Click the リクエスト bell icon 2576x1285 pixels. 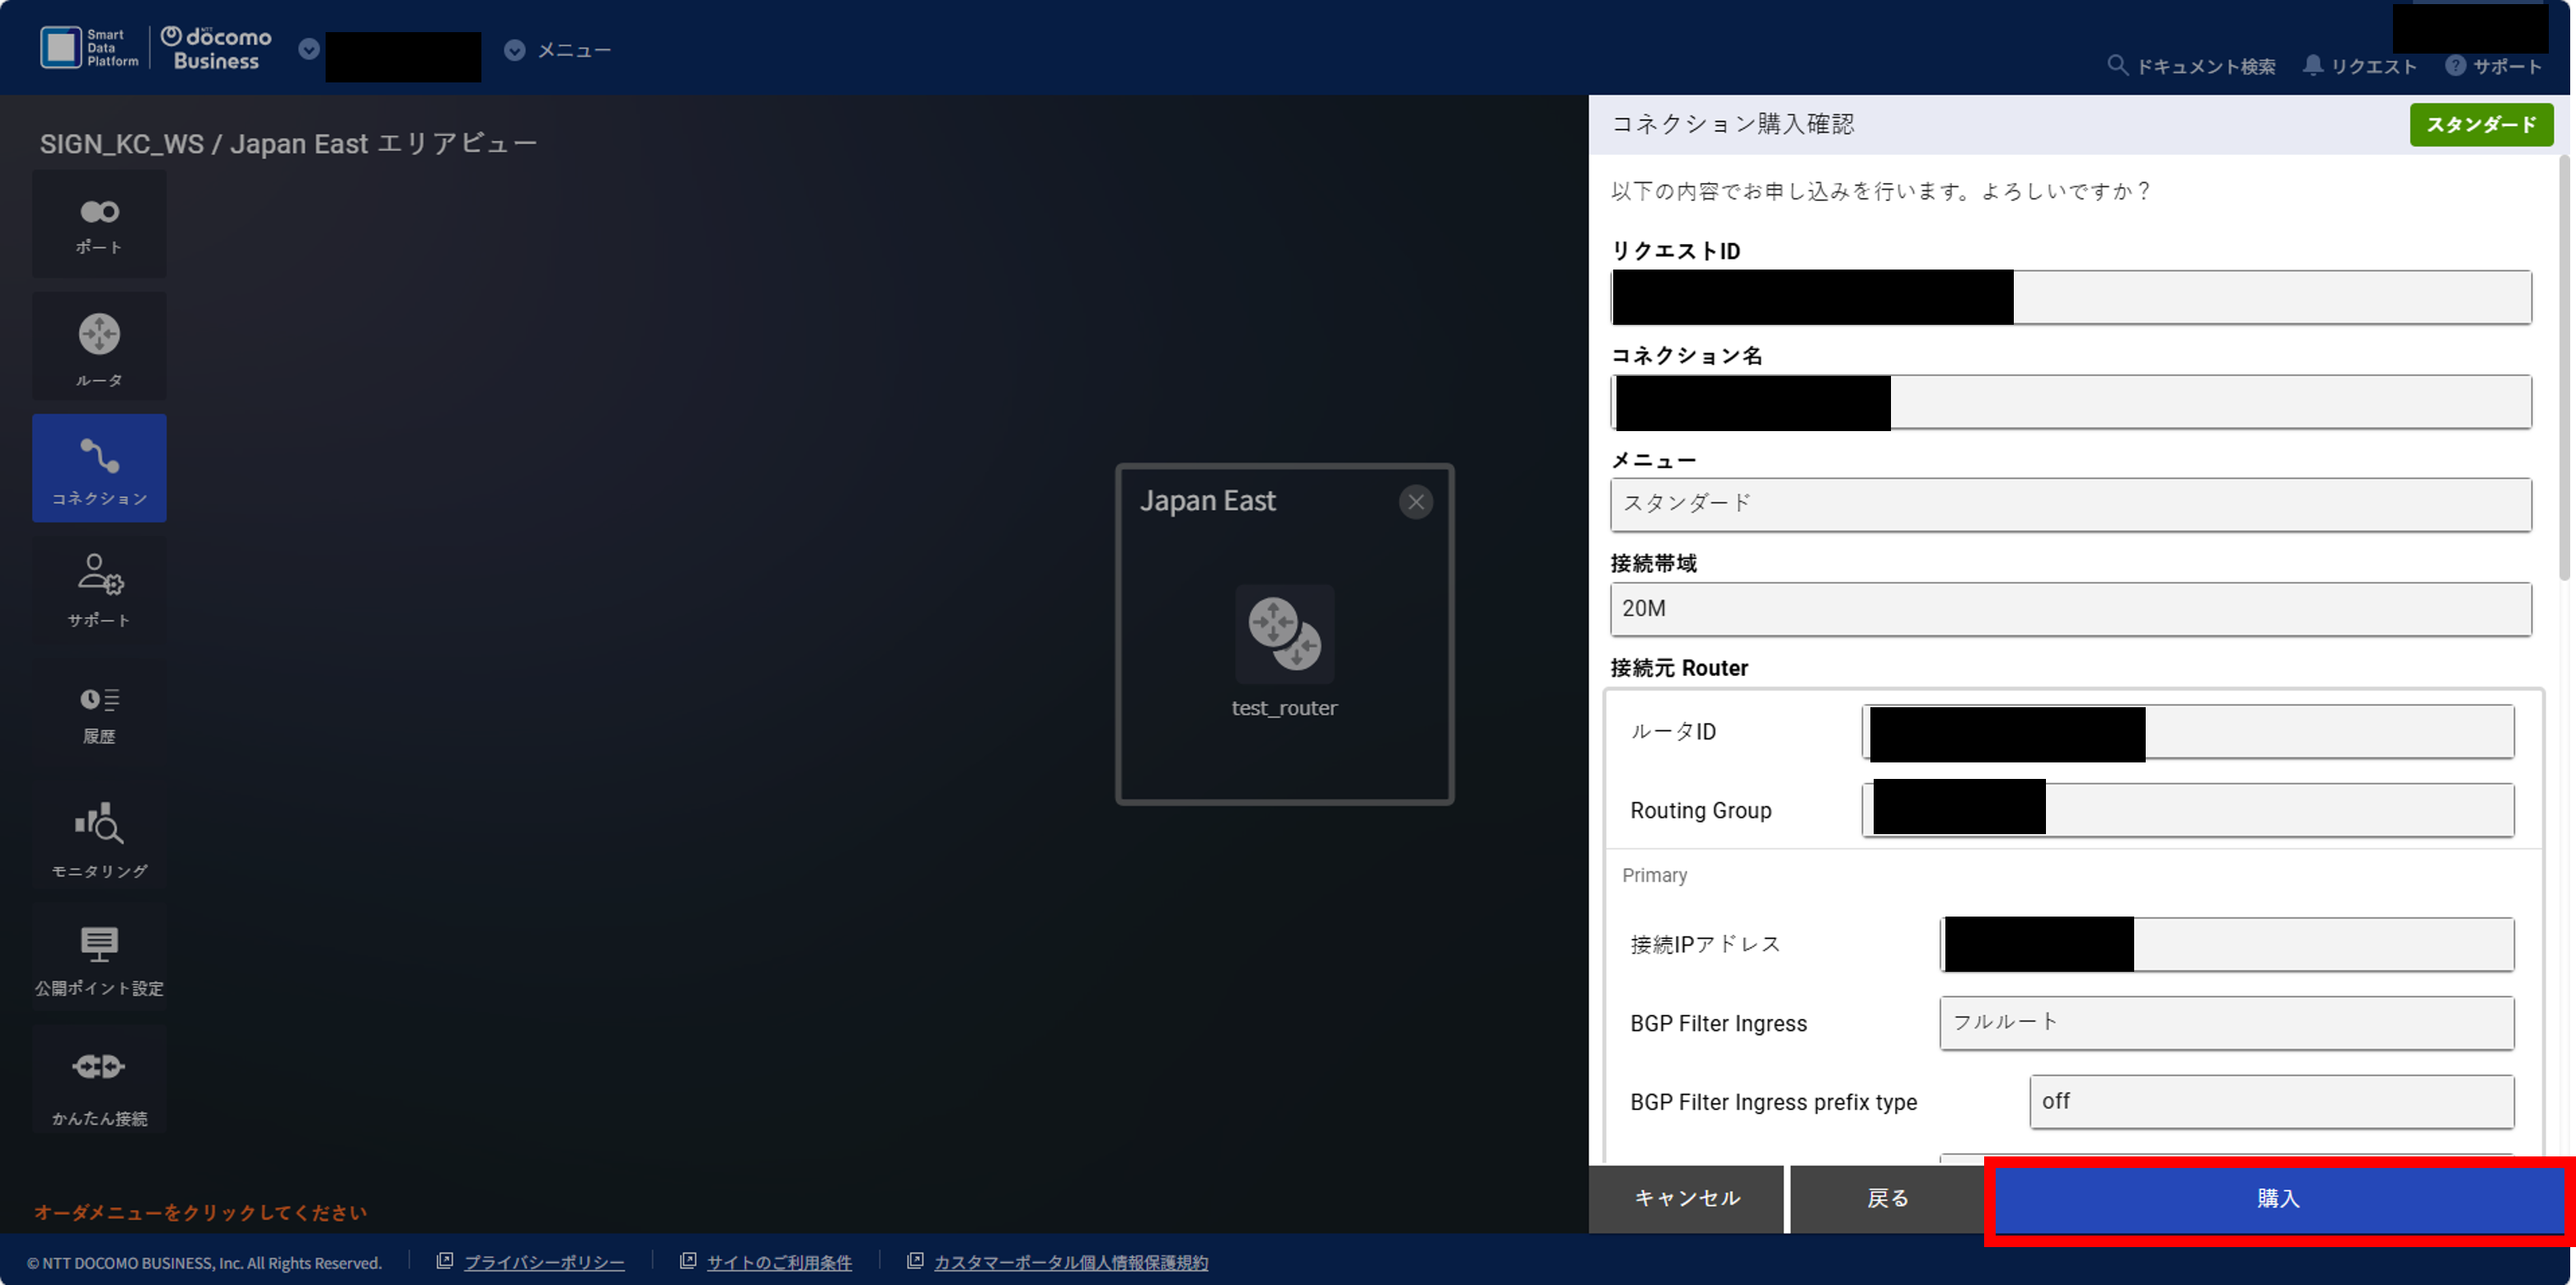(2312, 66)
